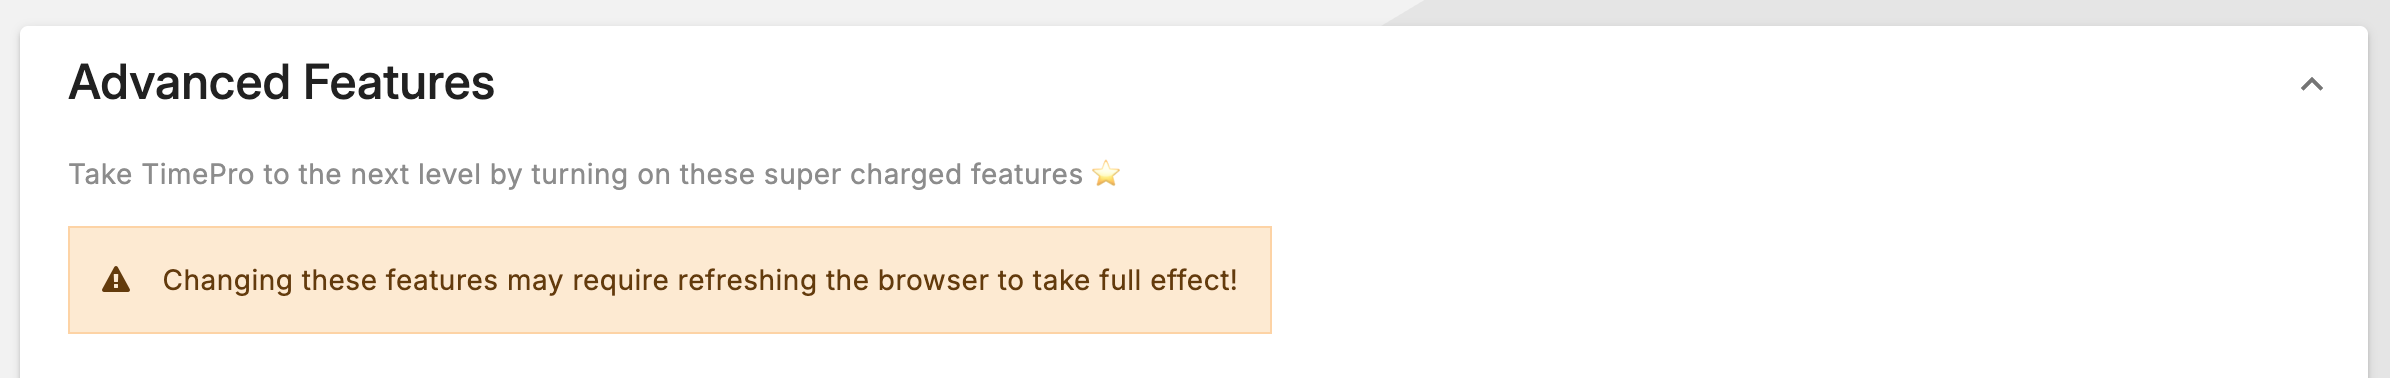2390x378 pixels.
Task: Click empty card area right of the alert
Action: tap(1800, 280)
